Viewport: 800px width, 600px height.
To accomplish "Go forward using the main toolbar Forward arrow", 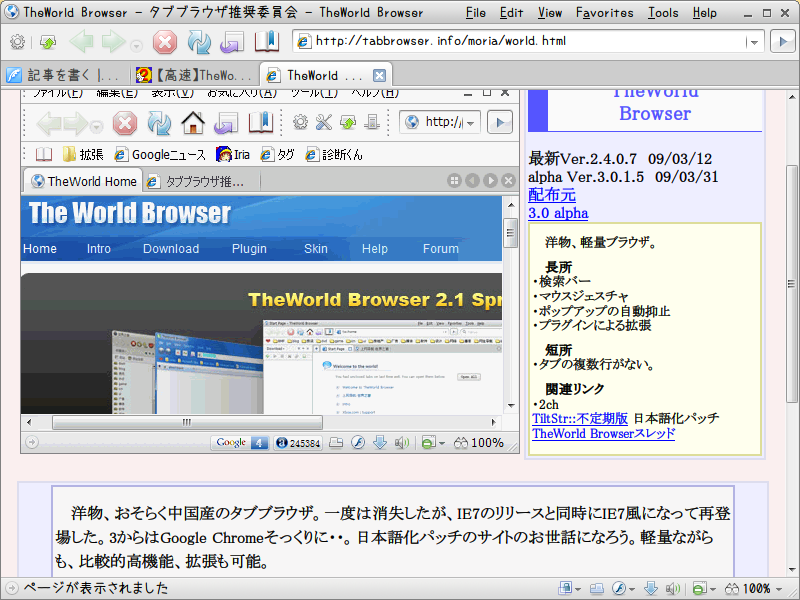I will click(113, 41).
